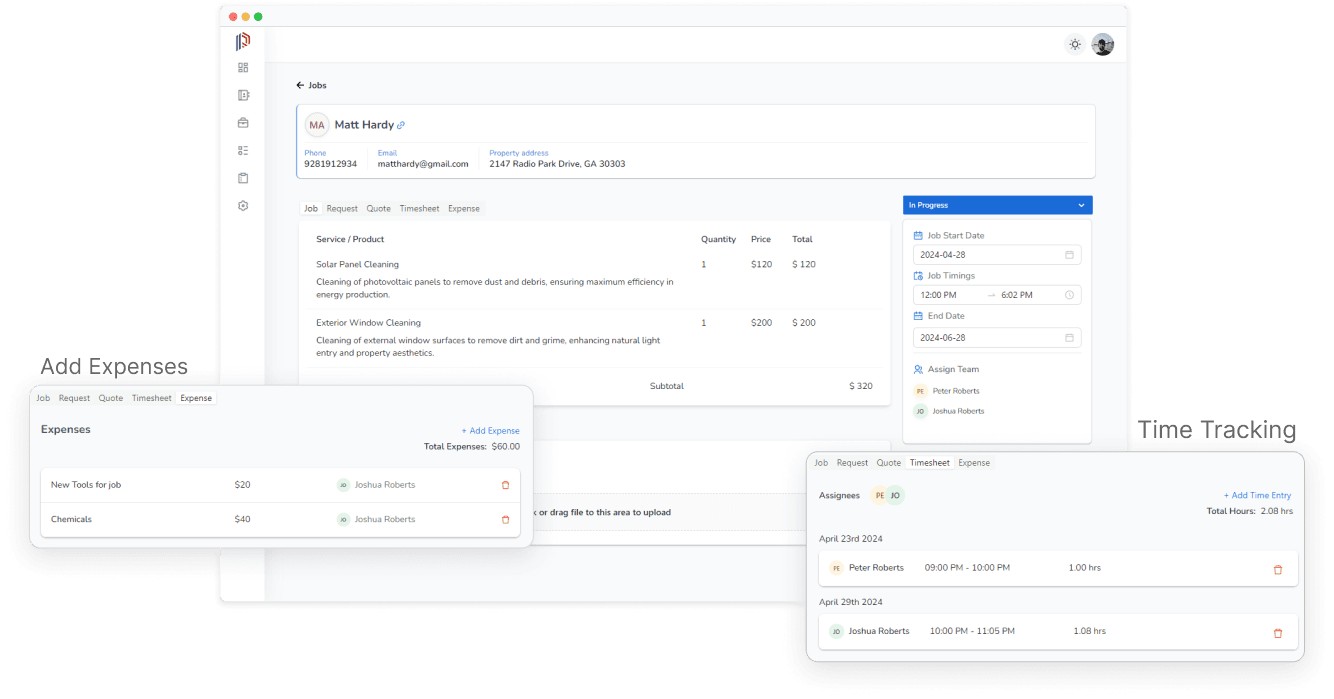1334x699 pixels.
Task: Open the Jobs briefcase icon in sidebar
Action: [x=243, y=122]
